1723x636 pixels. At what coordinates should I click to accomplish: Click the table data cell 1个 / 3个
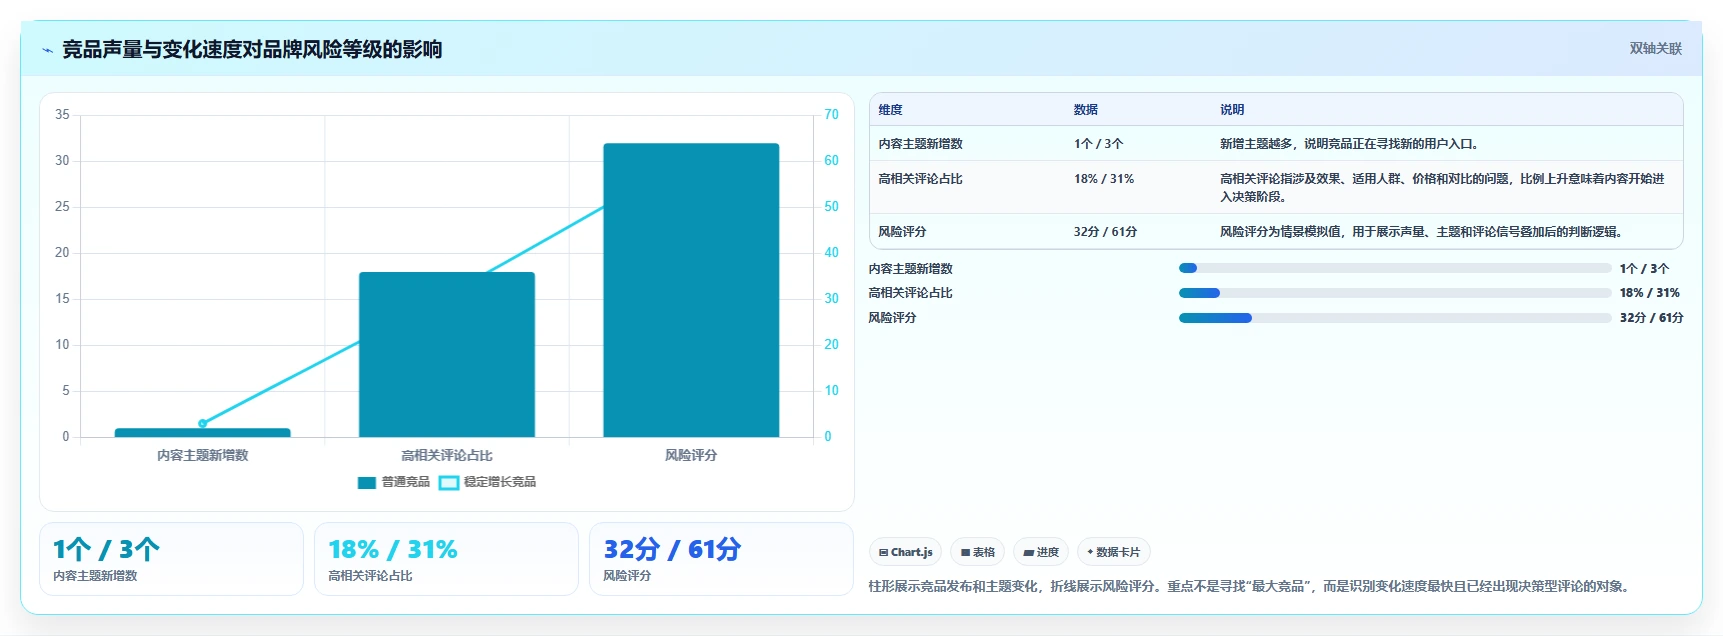[x=1099, y=144]
